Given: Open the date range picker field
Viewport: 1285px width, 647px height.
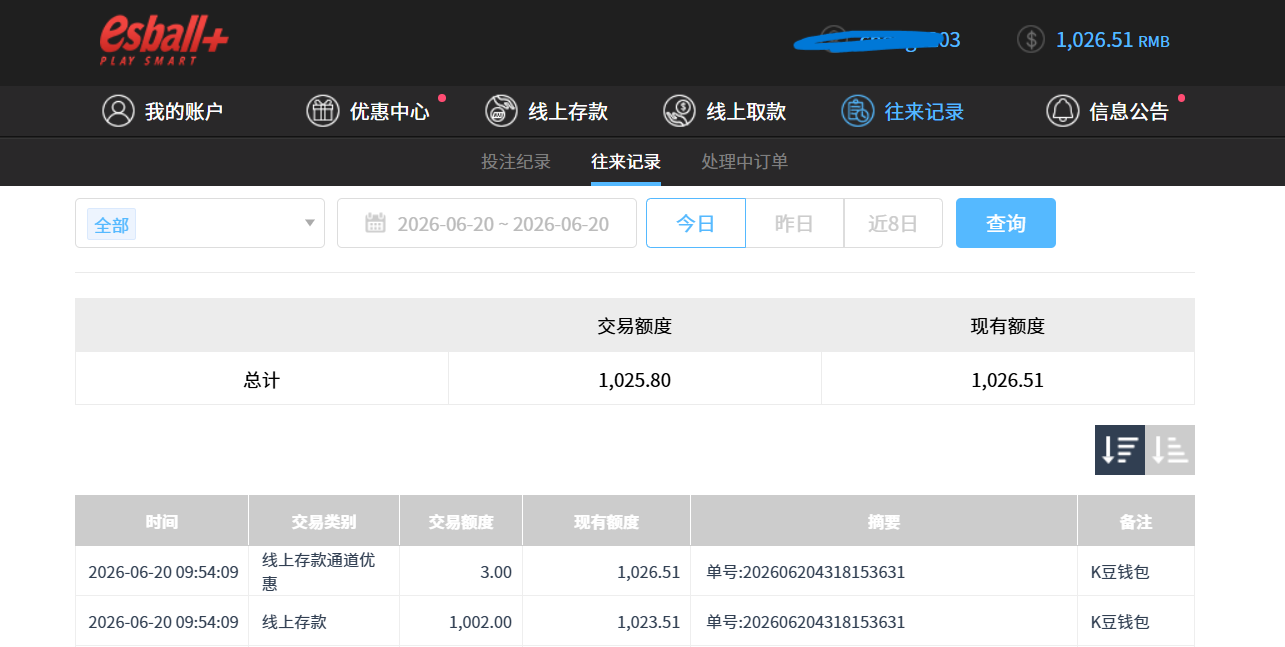Looking at the screenshot, I should click(x=487, y=223).
